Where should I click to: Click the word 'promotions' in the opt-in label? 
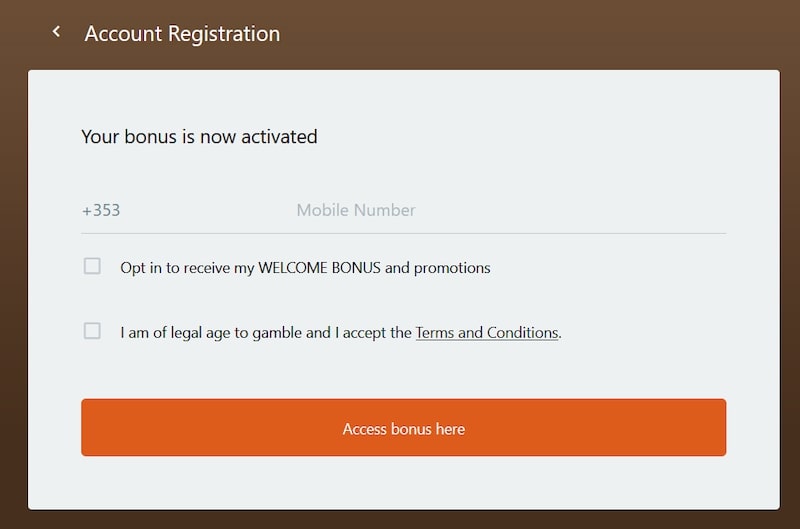452,268
